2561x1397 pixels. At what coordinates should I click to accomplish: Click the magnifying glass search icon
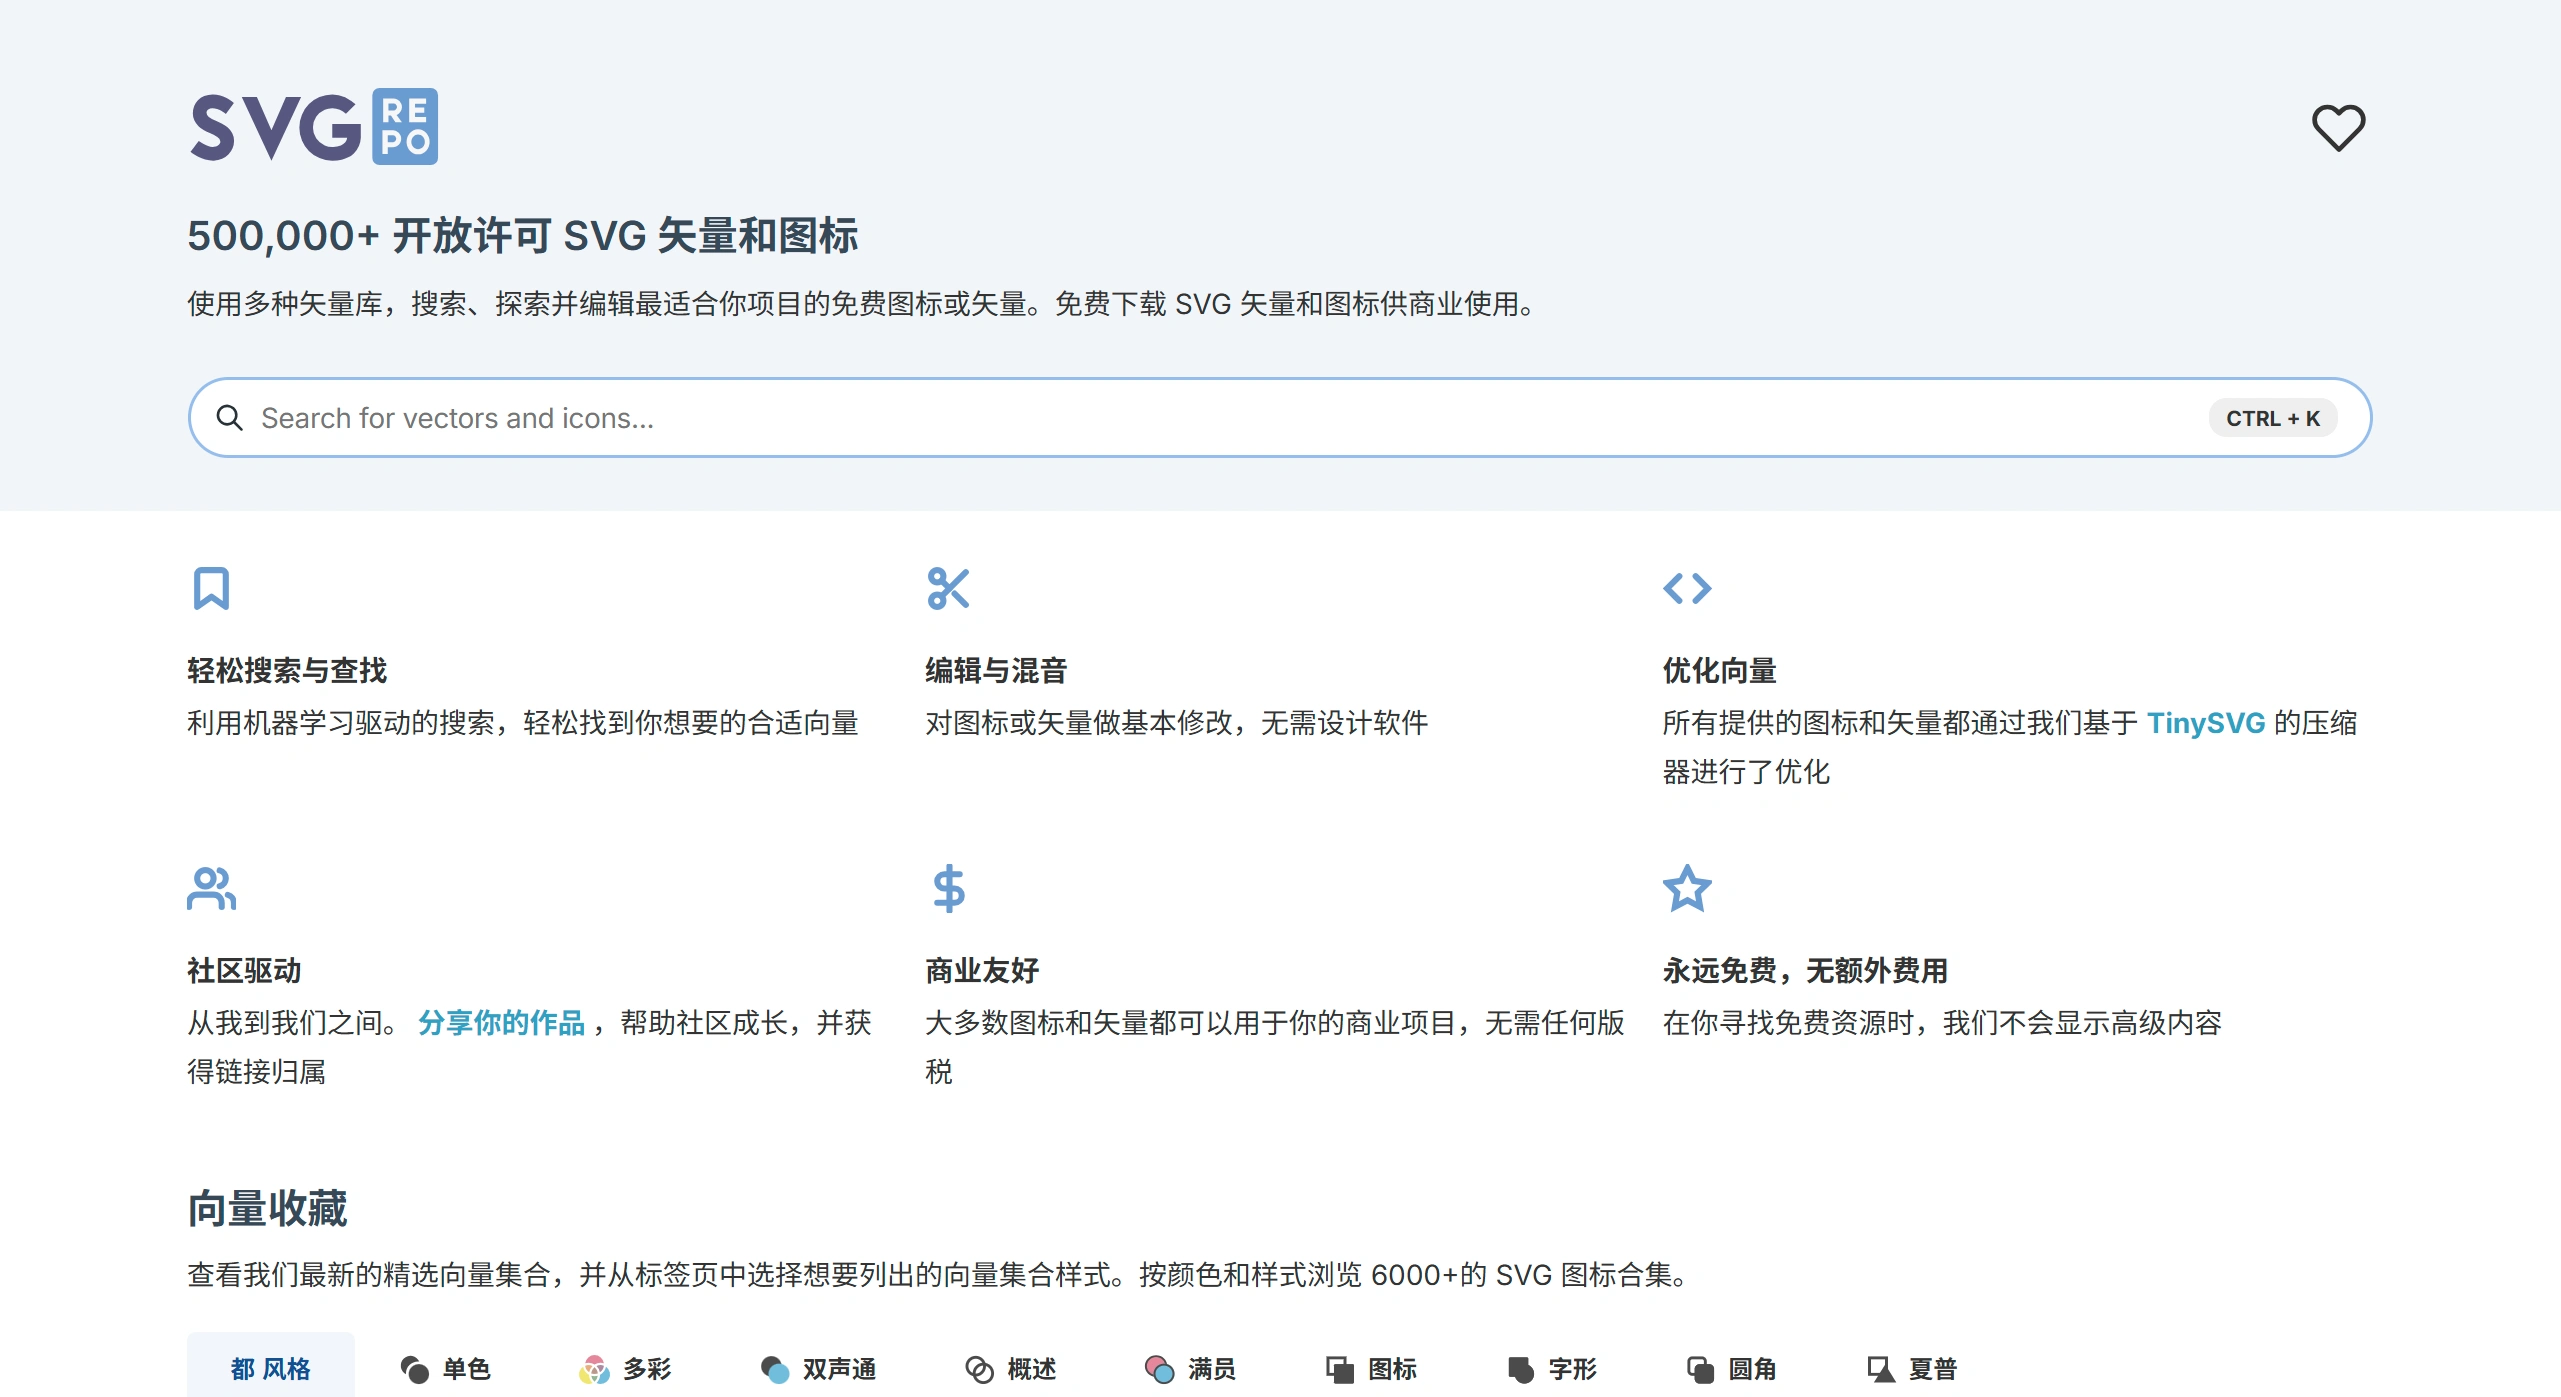pyautogui.click(x=230, y=417)
